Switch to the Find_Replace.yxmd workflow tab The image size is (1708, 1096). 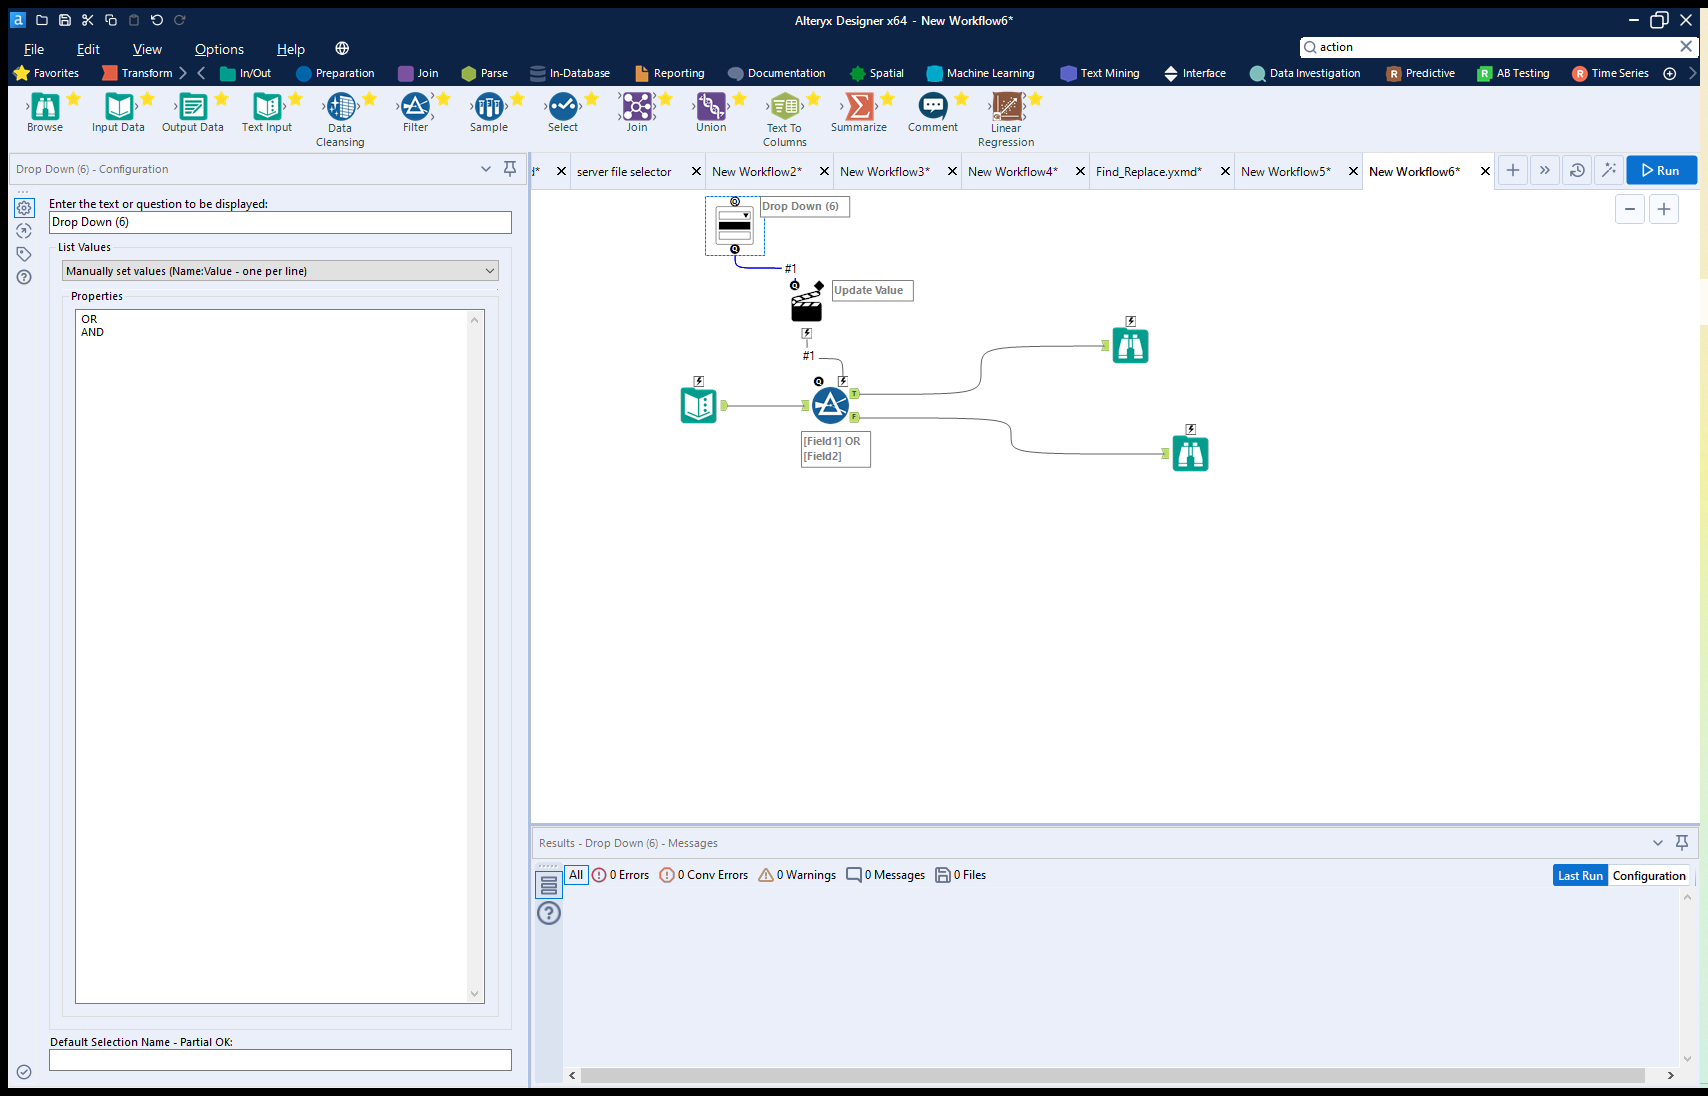point(1150,171)
